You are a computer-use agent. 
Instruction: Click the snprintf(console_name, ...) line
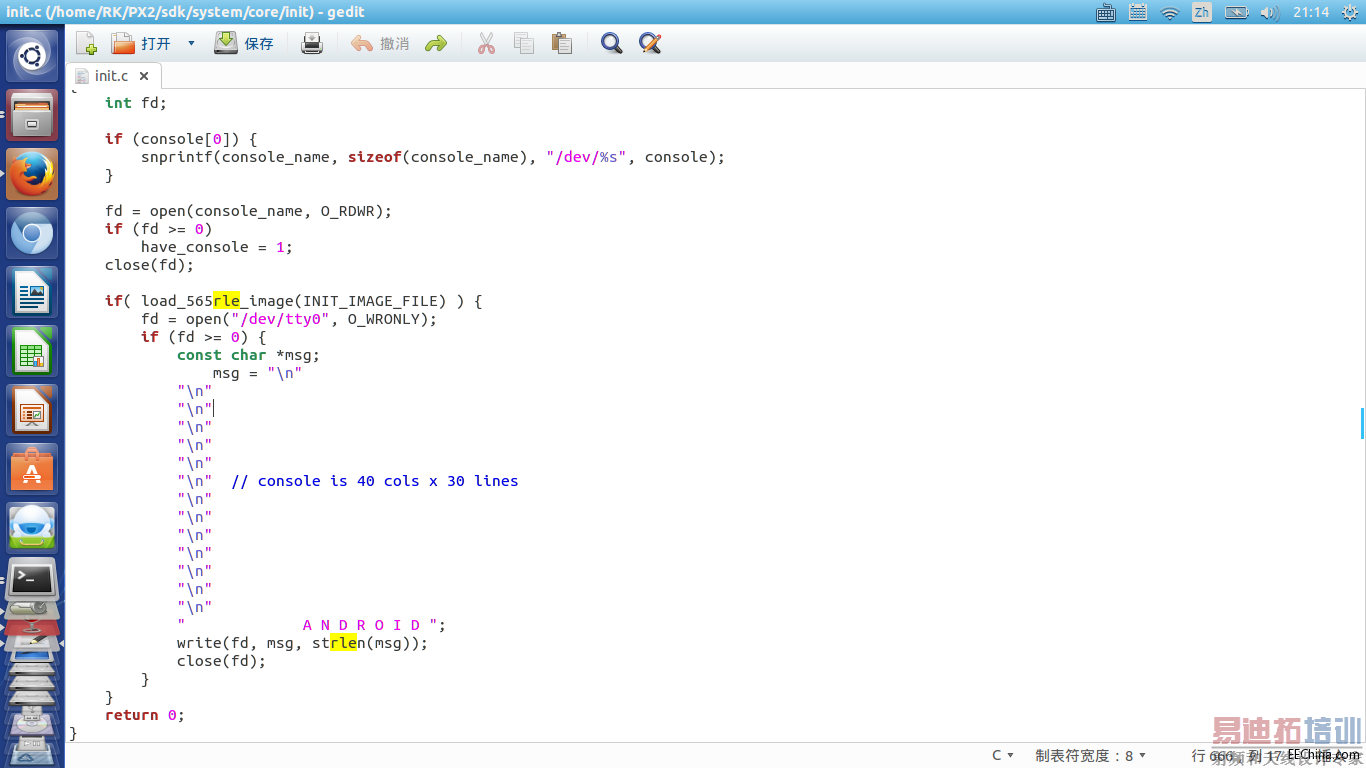433,157
